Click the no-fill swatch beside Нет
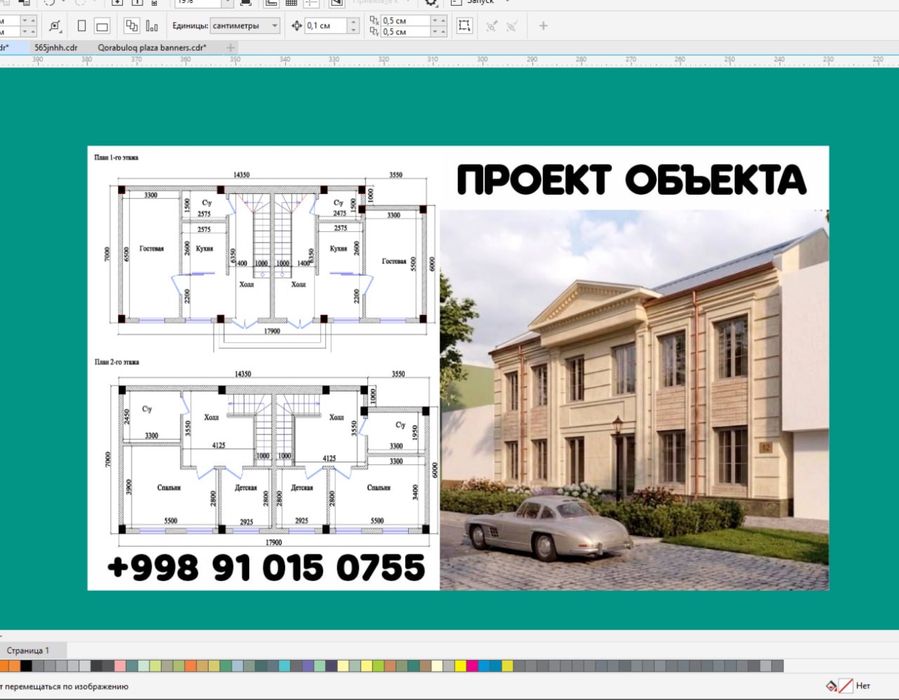The image size is (899, 700). (845, 686)
